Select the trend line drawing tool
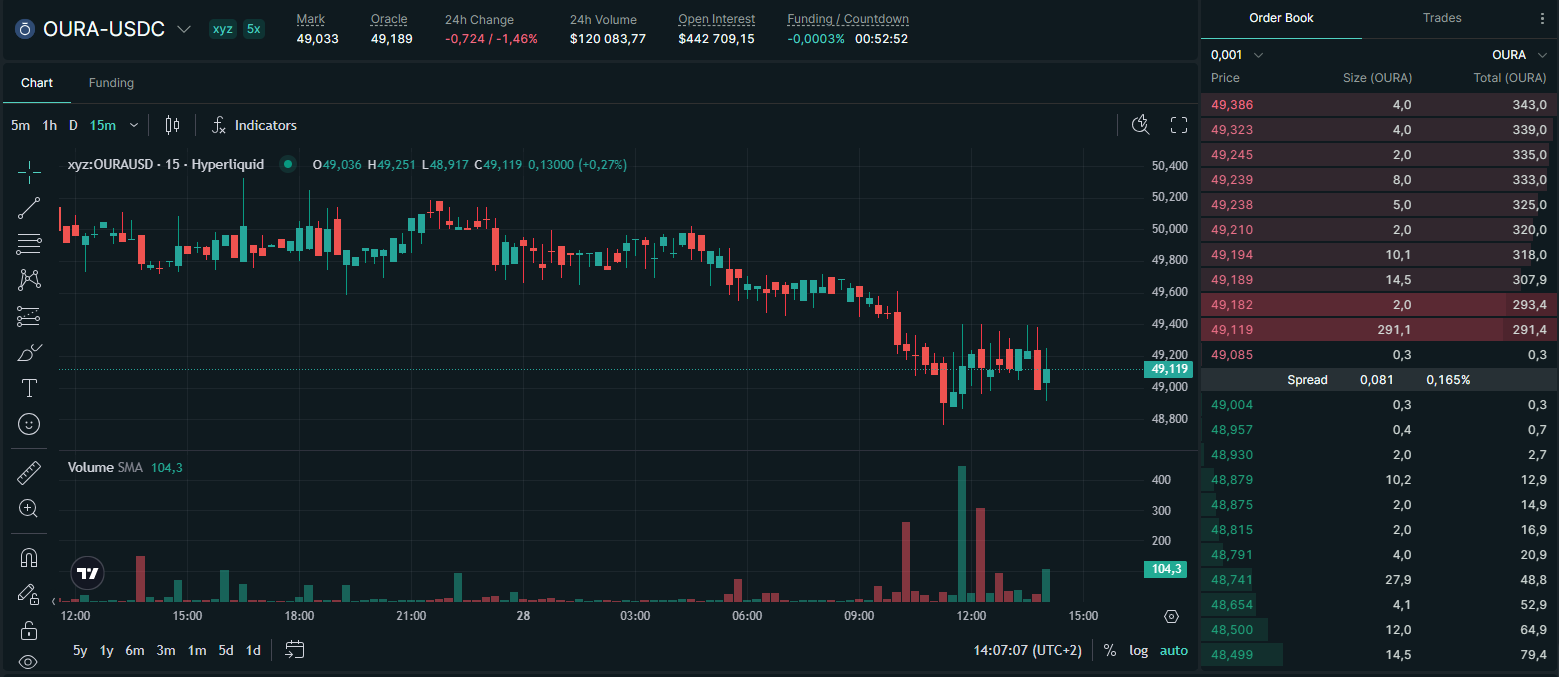 point(29,208)
